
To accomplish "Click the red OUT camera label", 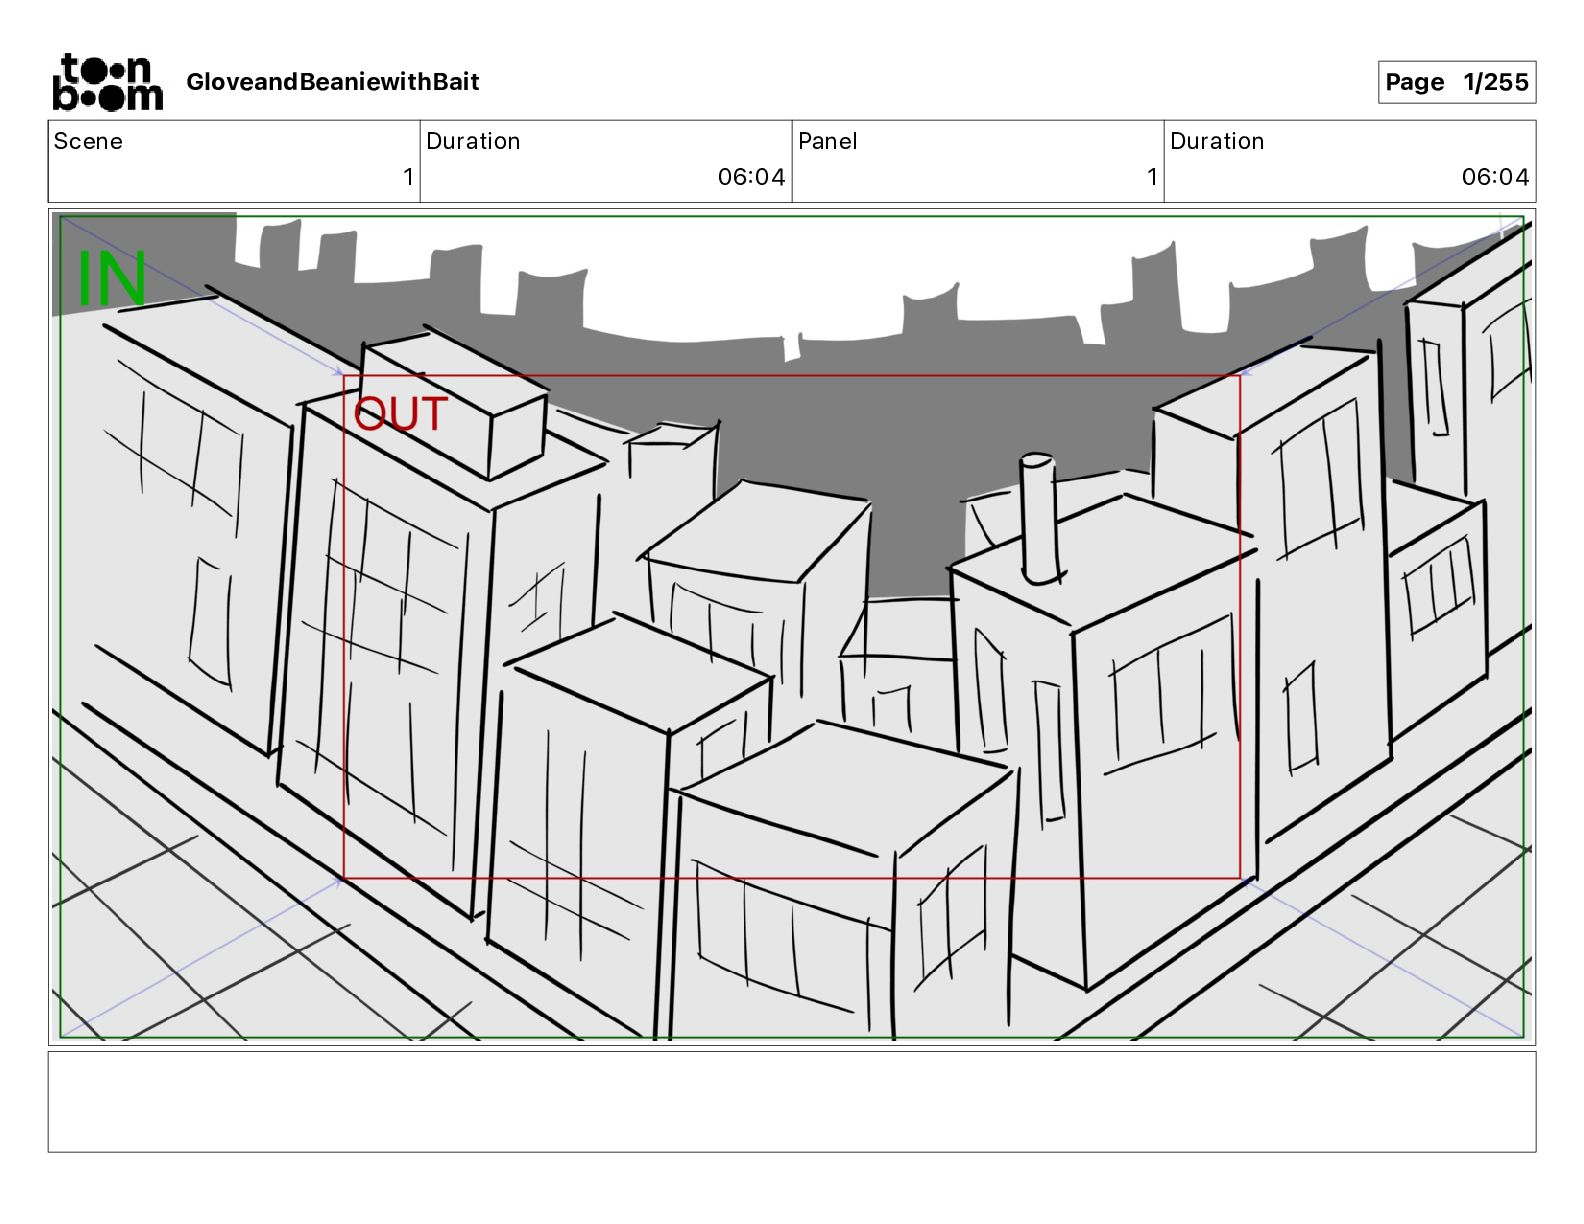I will pos(400,414).
